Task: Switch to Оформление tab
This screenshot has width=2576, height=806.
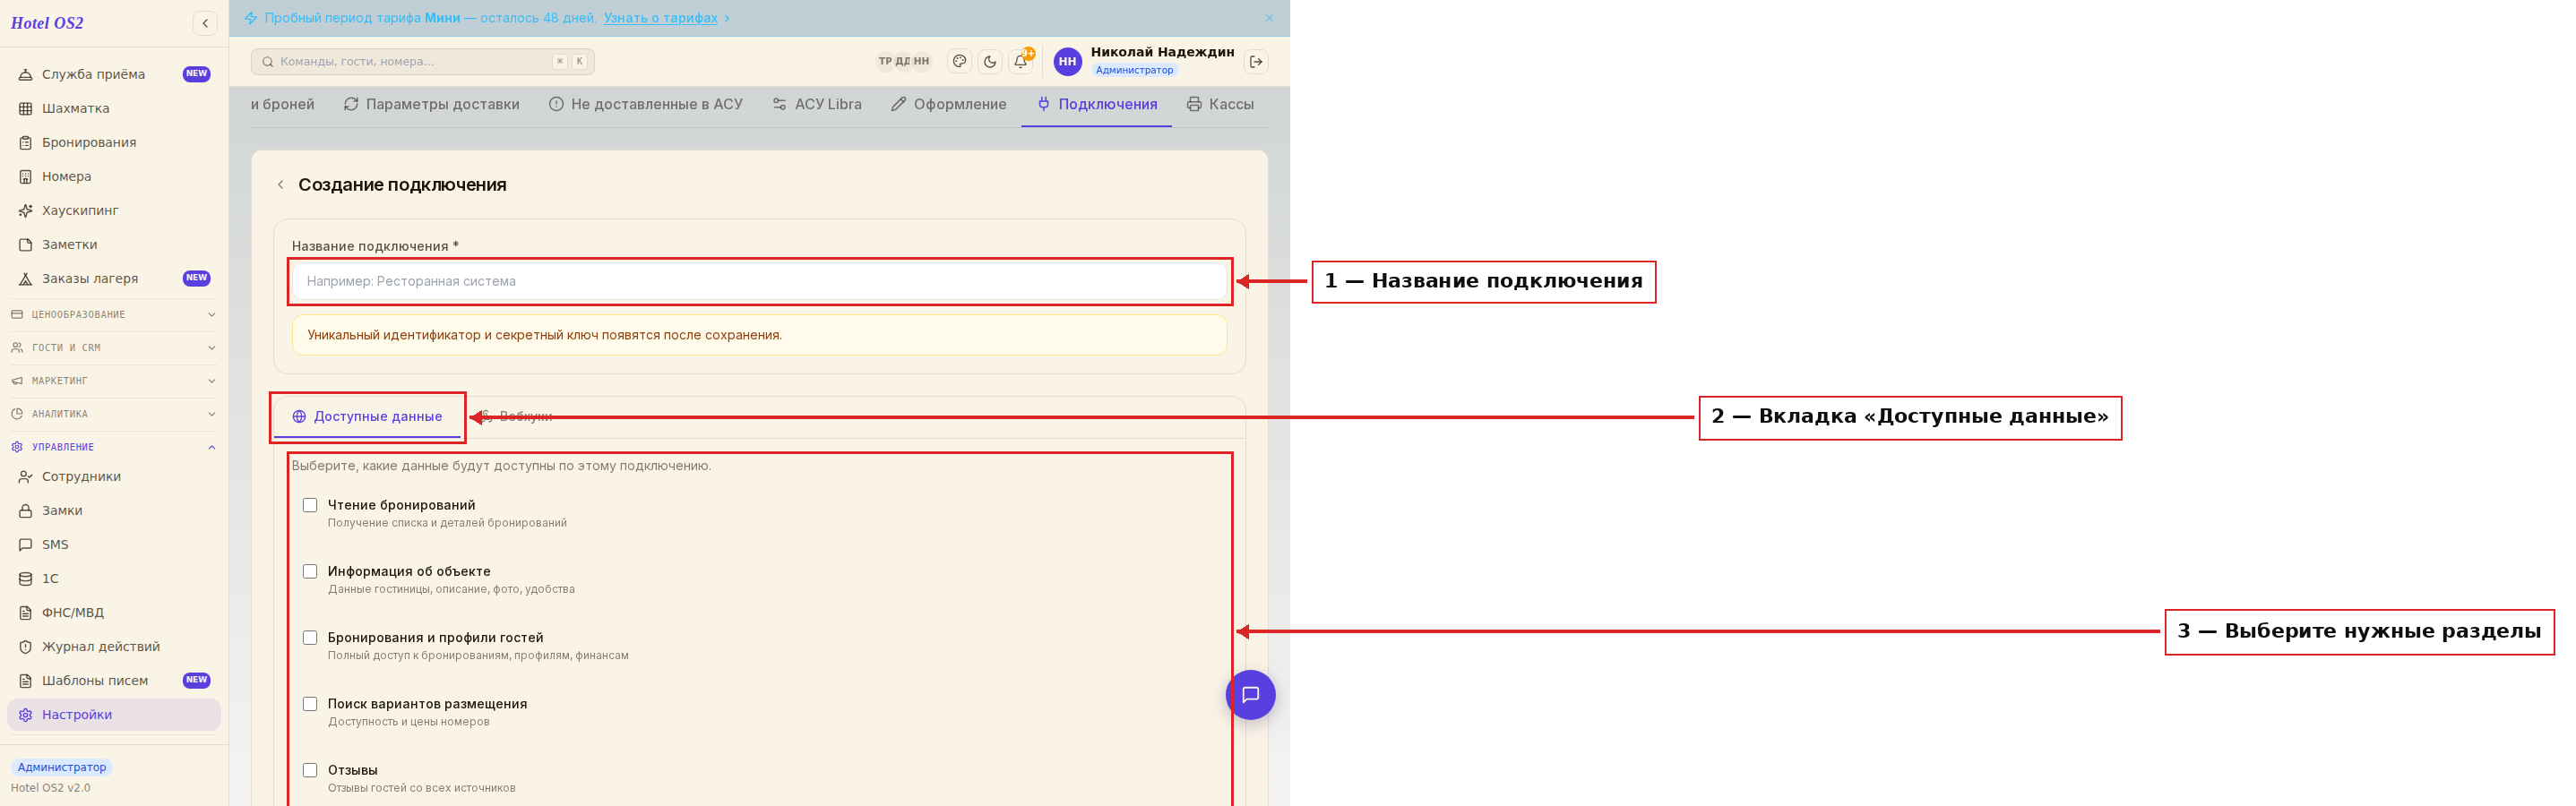Action: click(x=949, y=104)
